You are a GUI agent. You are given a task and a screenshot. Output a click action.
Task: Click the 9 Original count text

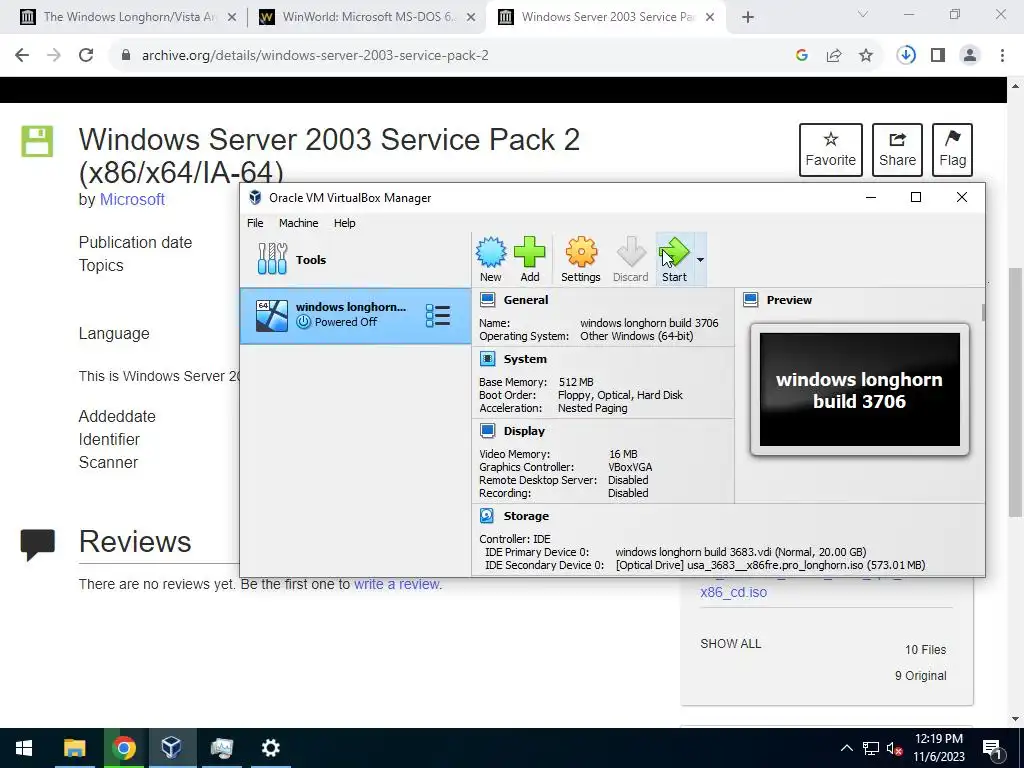(920, 676)
